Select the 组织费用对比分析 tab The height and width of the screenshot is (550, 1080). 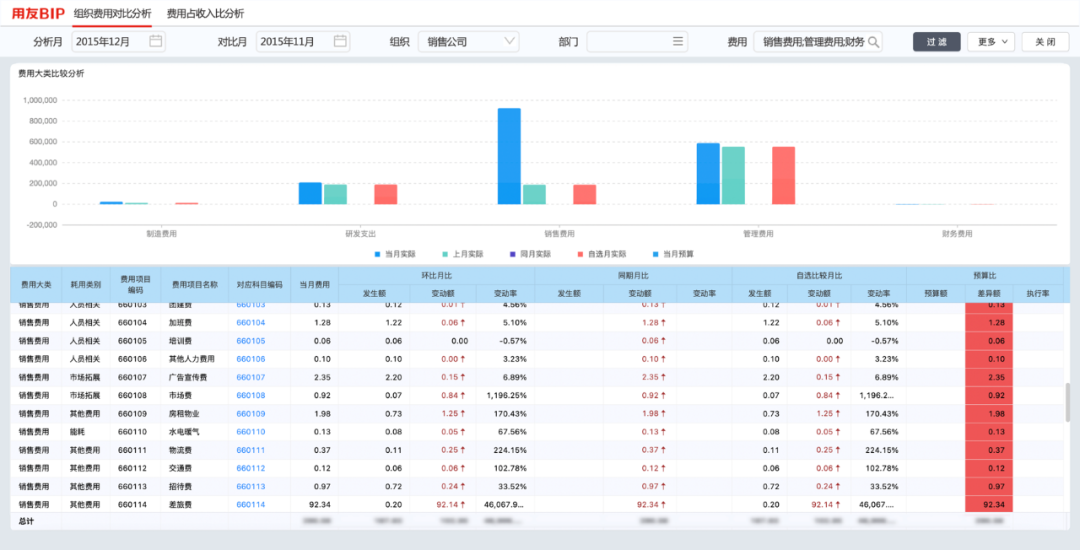[113, 13]
